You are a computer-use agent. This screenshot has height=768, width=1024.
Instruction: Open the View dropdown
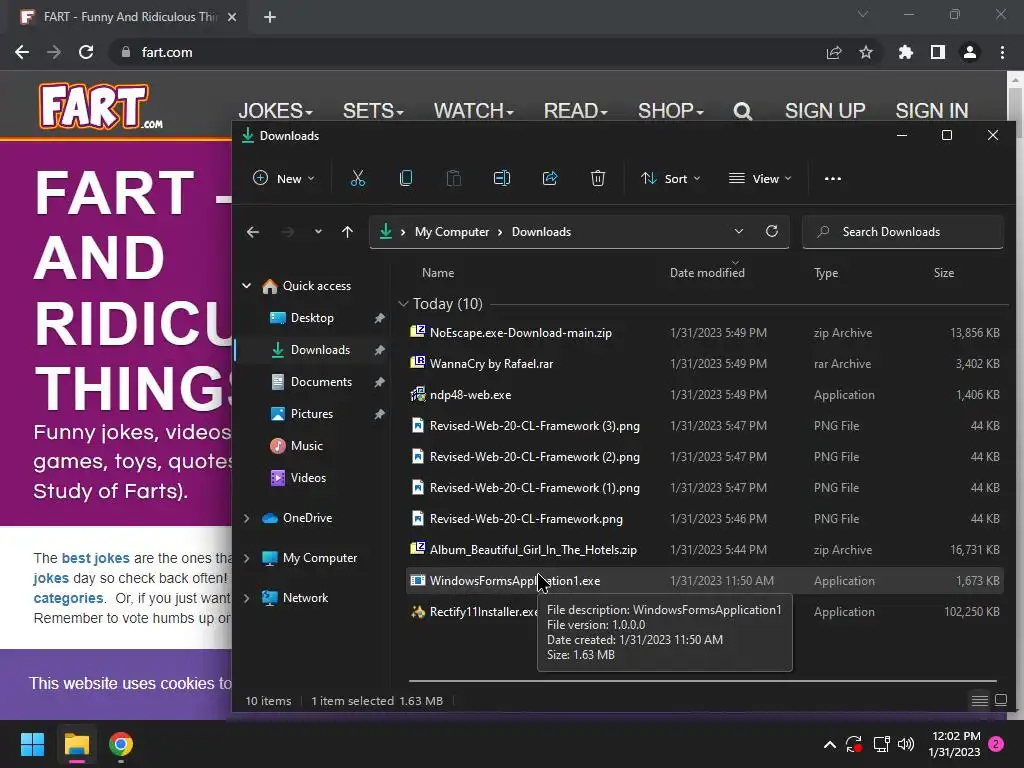(760, 178)
